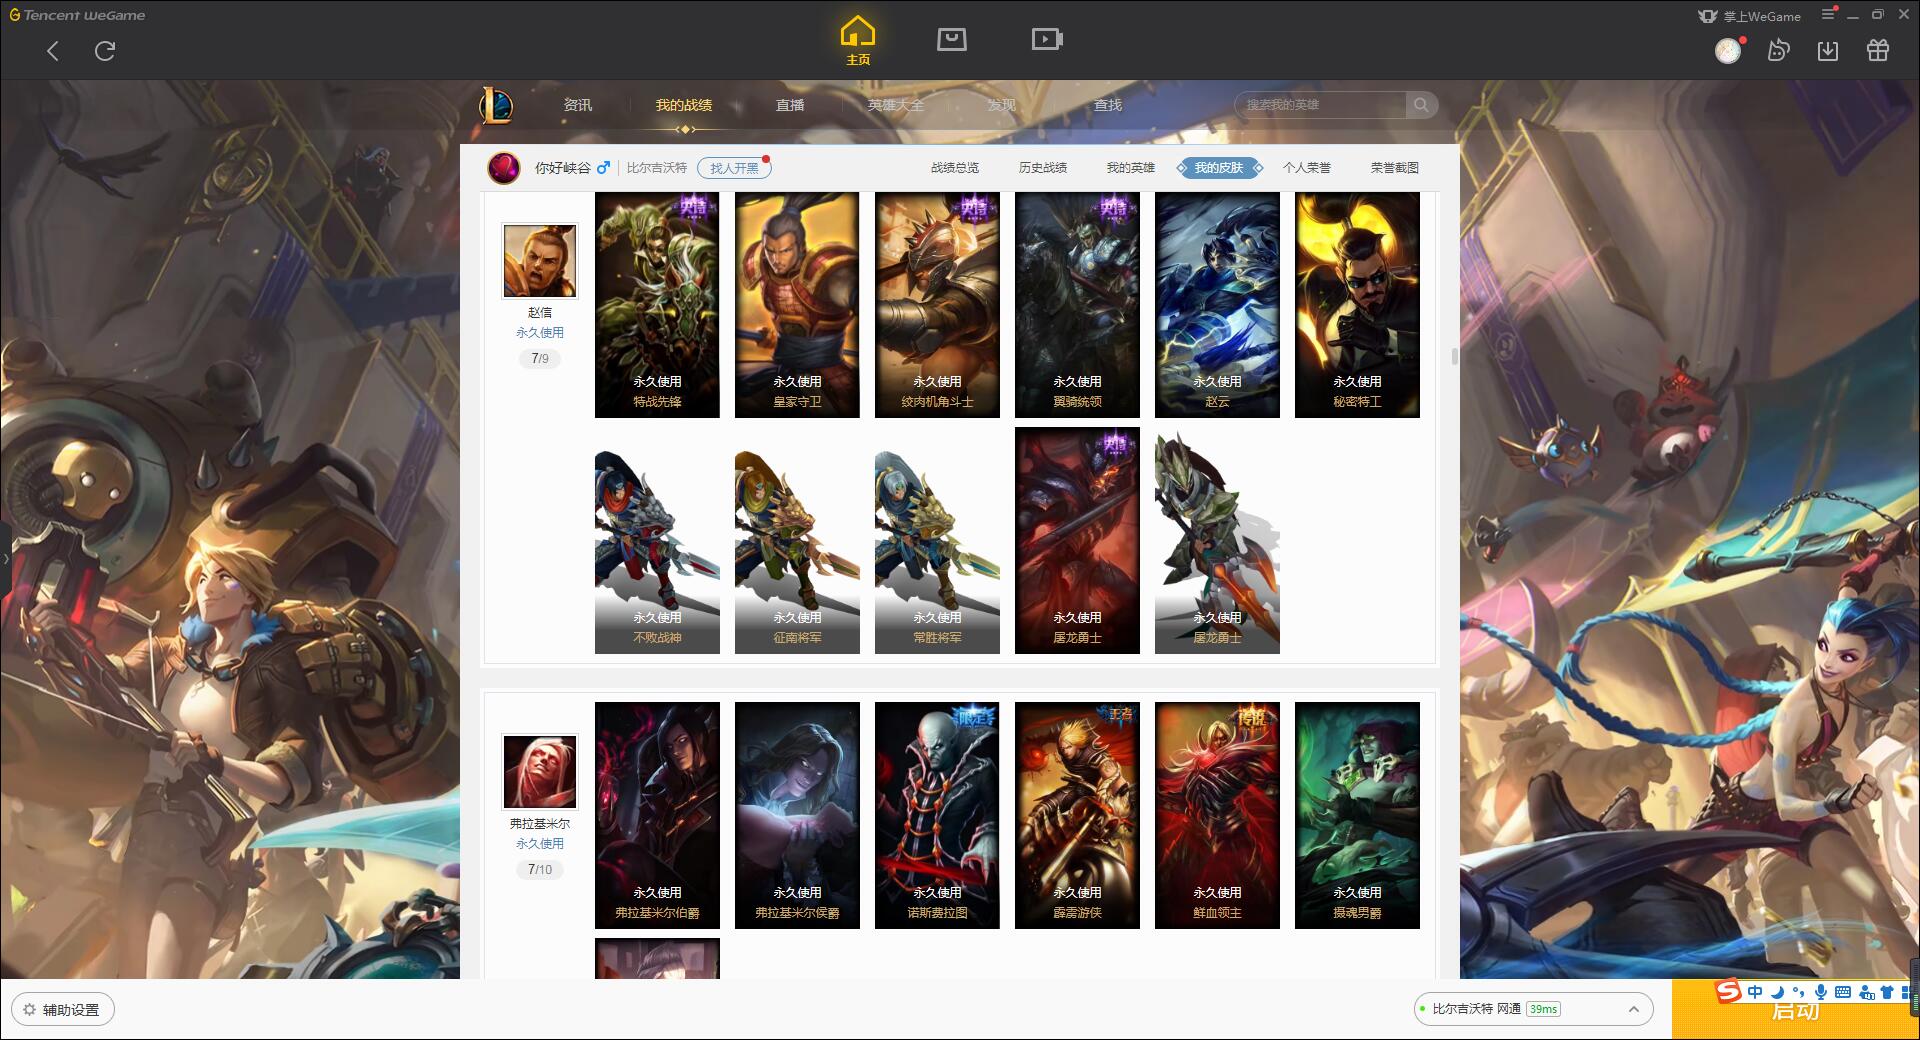Open the gift box icon
Viewport: 1920px width, 1040px height.
tap(1878, 50)
